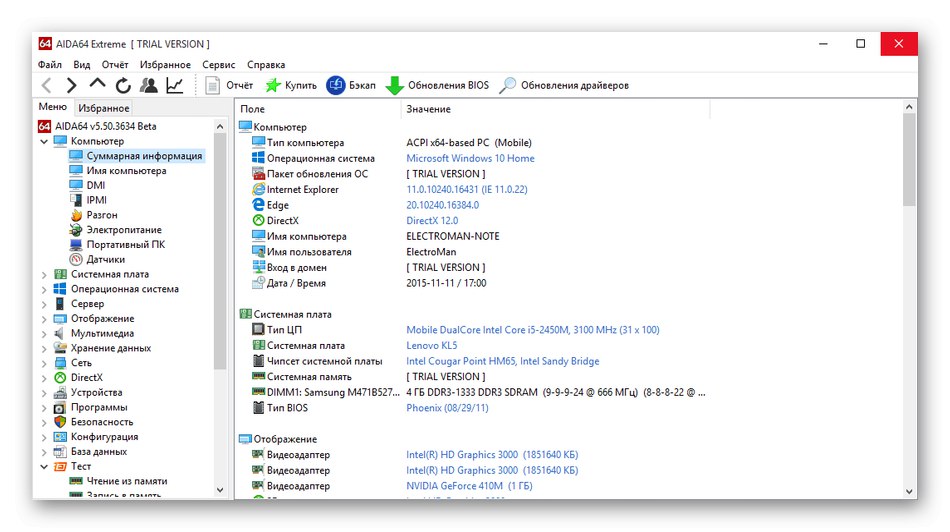Open the DirectX 12.0 link
Viewport: 950px width, 532px height.
(x=432, y=221)
